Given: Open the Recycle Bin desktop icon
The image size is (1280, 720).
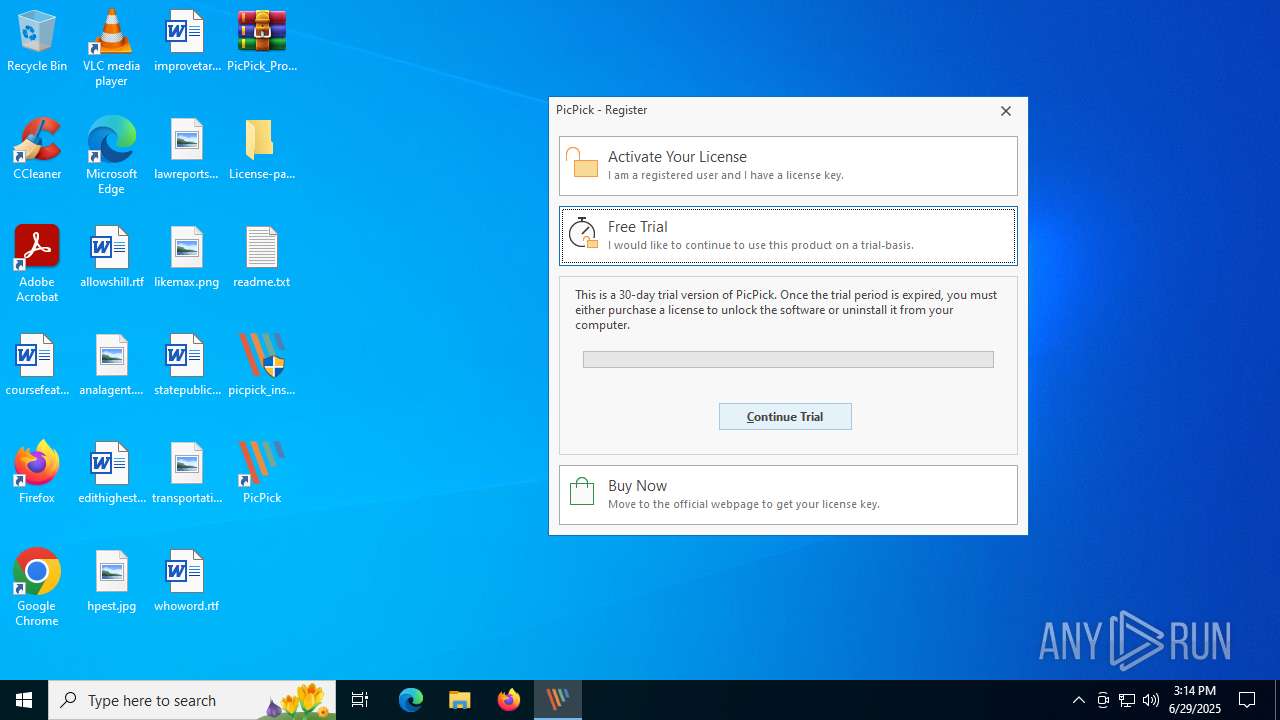Looking at the screenshot, I should coord(37,42).
